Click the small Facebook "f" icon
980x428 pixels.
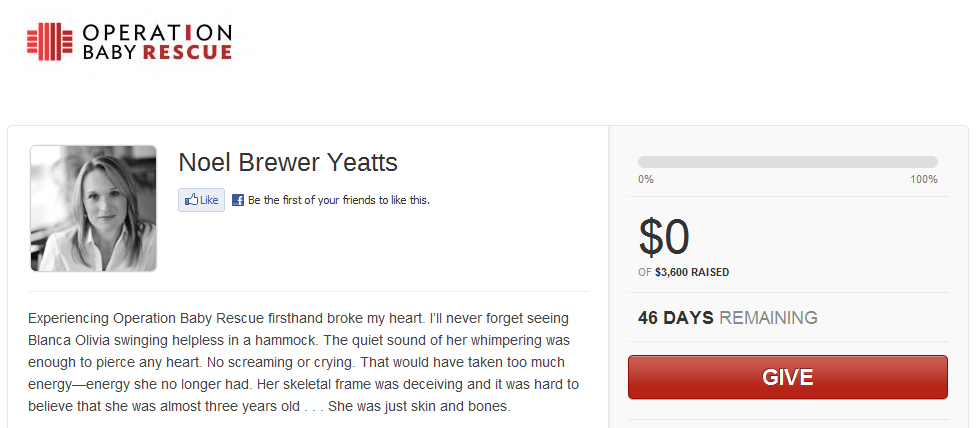238,200
